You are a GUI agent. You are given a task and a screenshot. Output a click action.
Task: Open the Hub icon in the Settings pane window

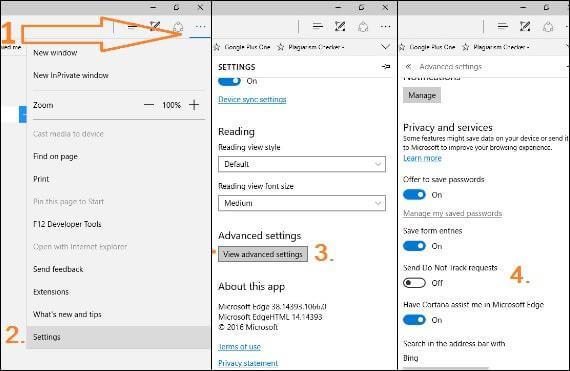318,26
